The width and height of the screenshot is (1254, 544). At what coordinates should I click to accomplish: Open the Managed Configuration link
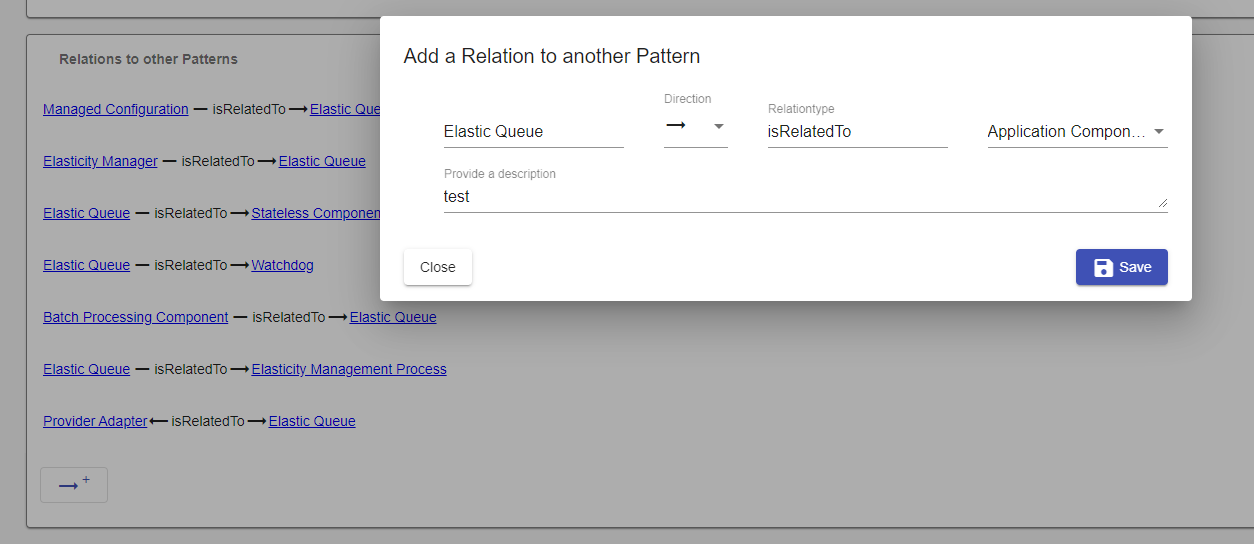116,109
